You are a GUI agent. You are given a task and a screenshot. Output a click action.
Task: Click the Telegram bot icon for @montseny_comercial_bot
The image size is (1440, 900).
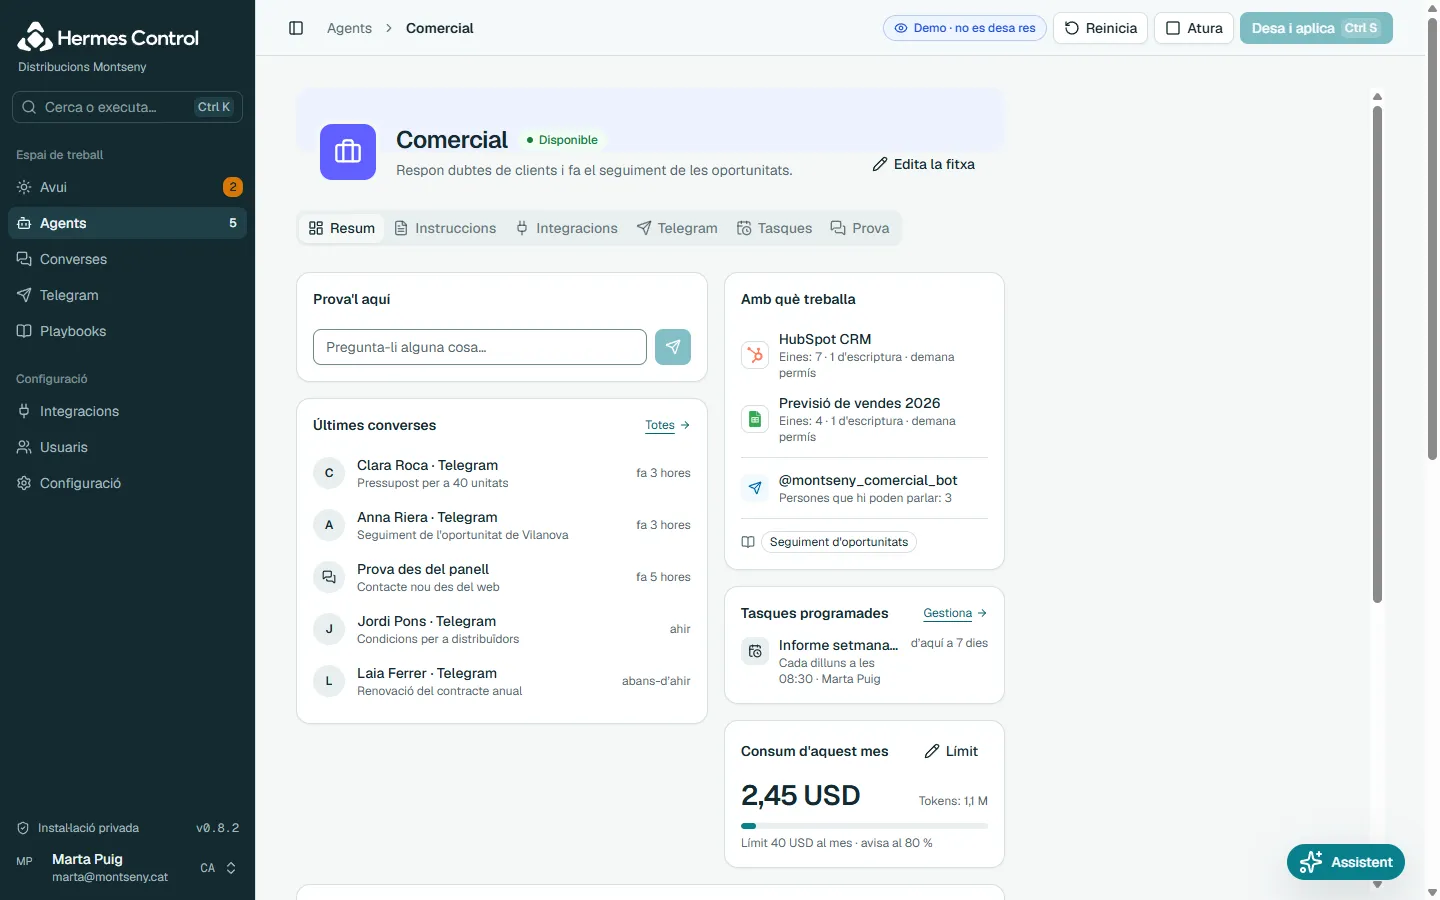point(755,488)
